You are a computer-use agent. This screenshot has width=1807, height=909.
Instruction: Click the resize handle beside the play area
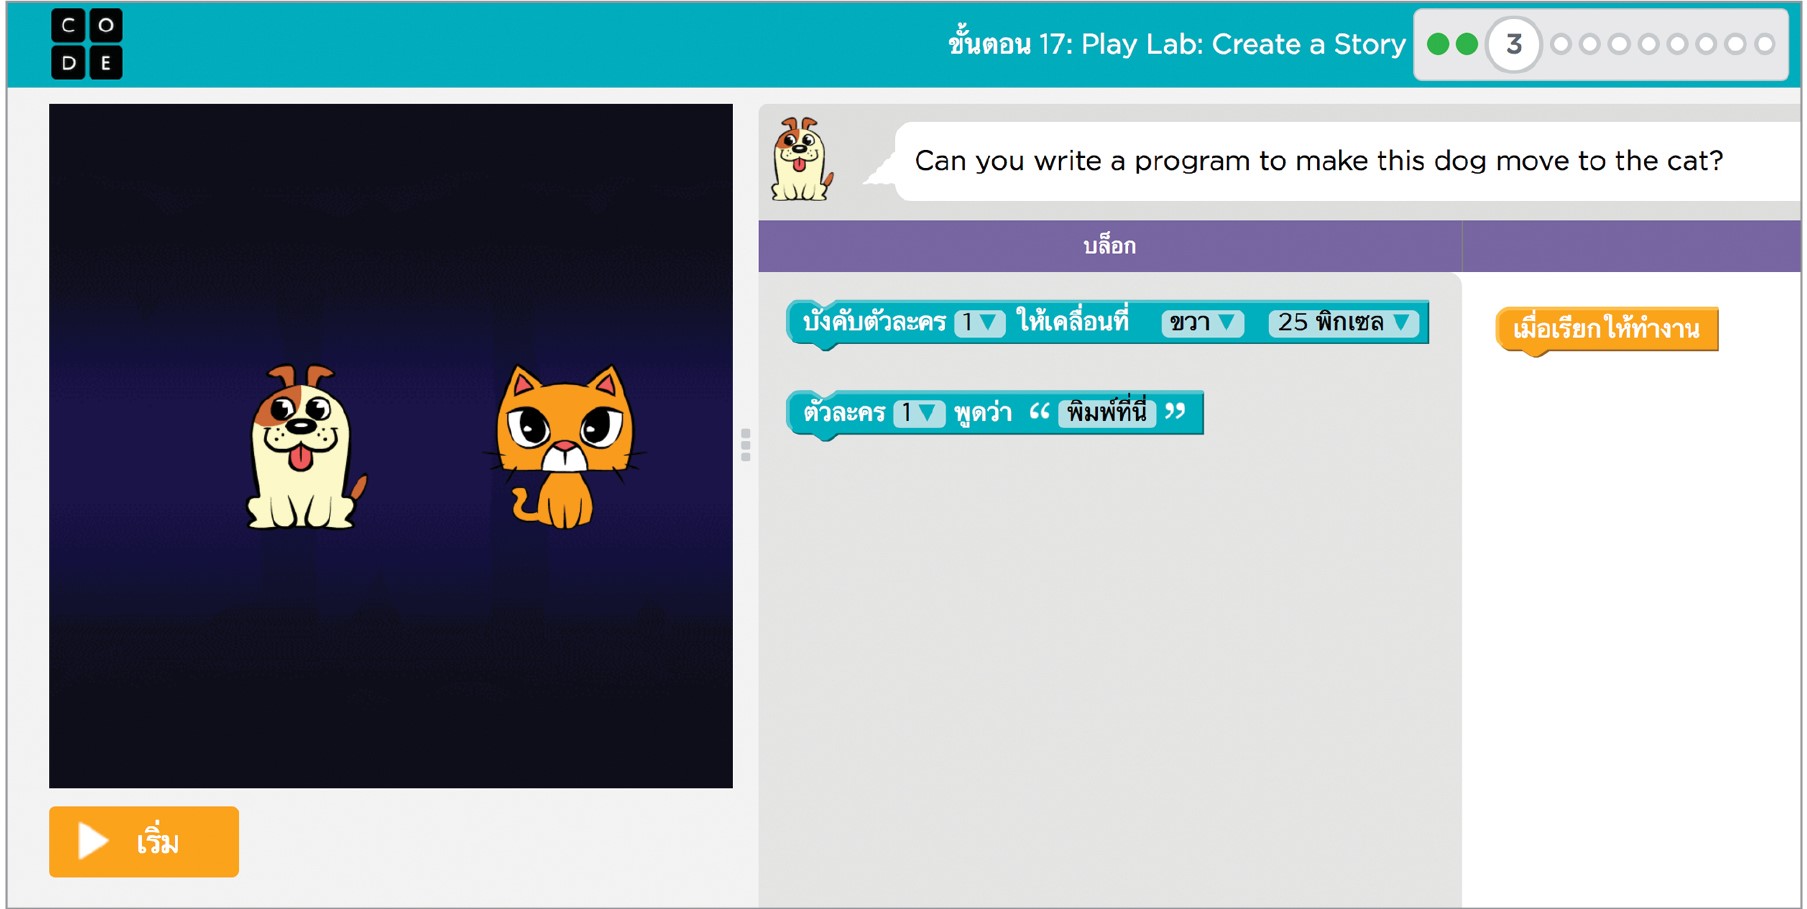[746, 445]
